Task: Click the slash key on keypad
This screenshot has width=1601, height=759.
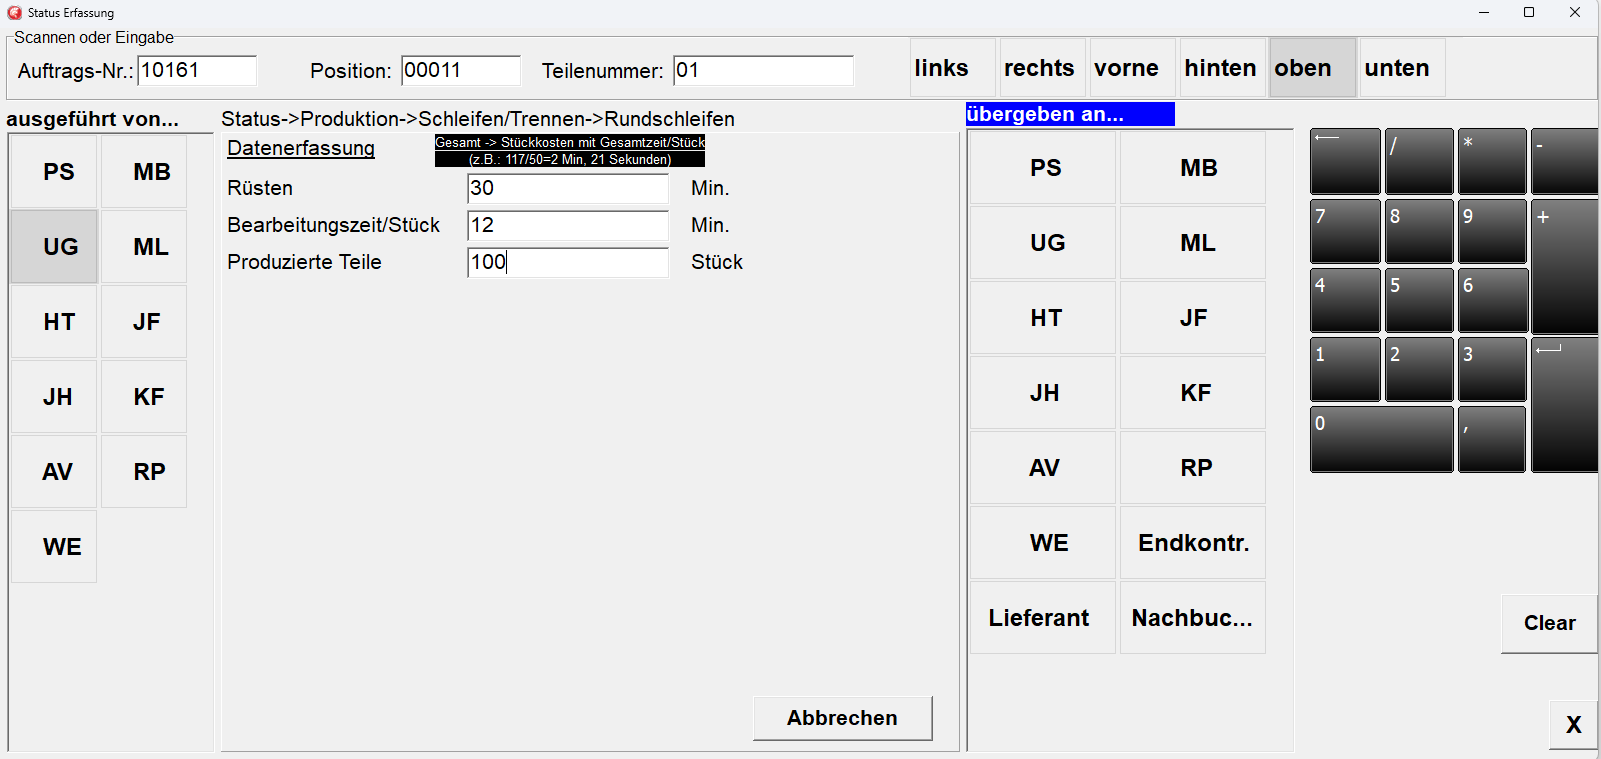Action: point(1418,161)
